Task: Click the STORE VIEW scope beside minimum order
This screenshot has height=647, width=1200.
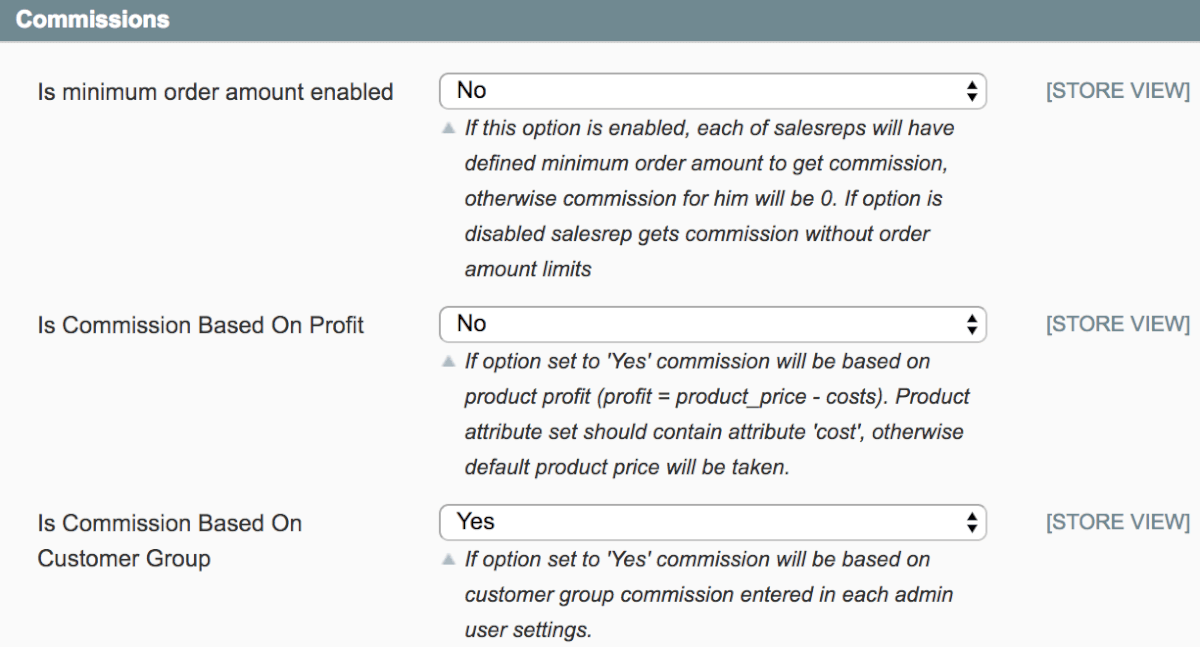Action: click(1117, 92)
